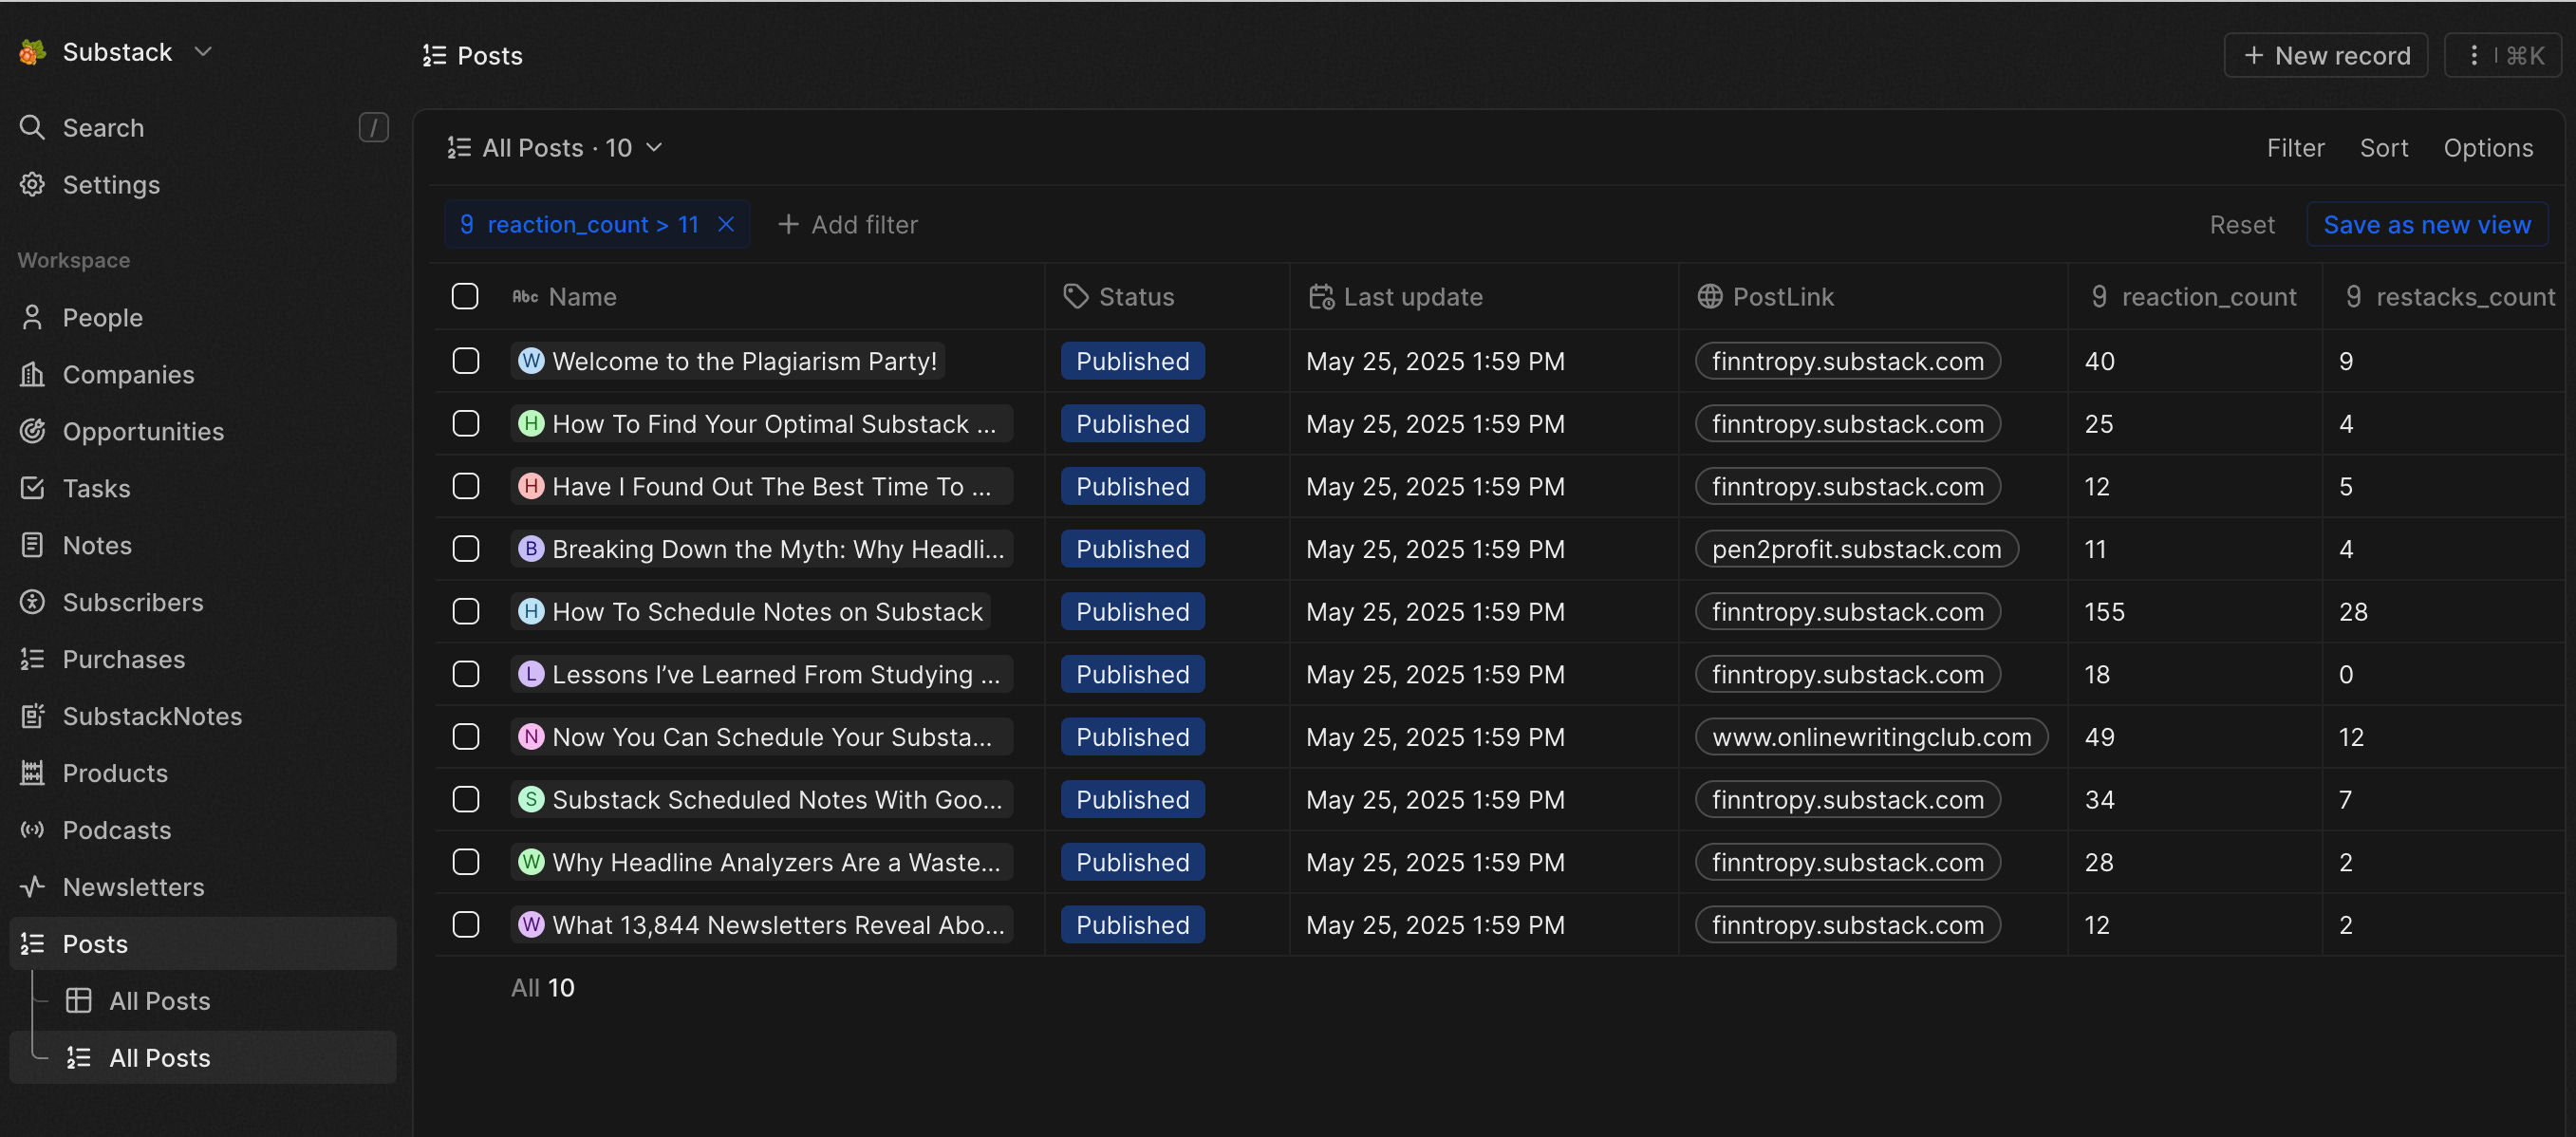Open the restacks_count column header

[2448, 297]
